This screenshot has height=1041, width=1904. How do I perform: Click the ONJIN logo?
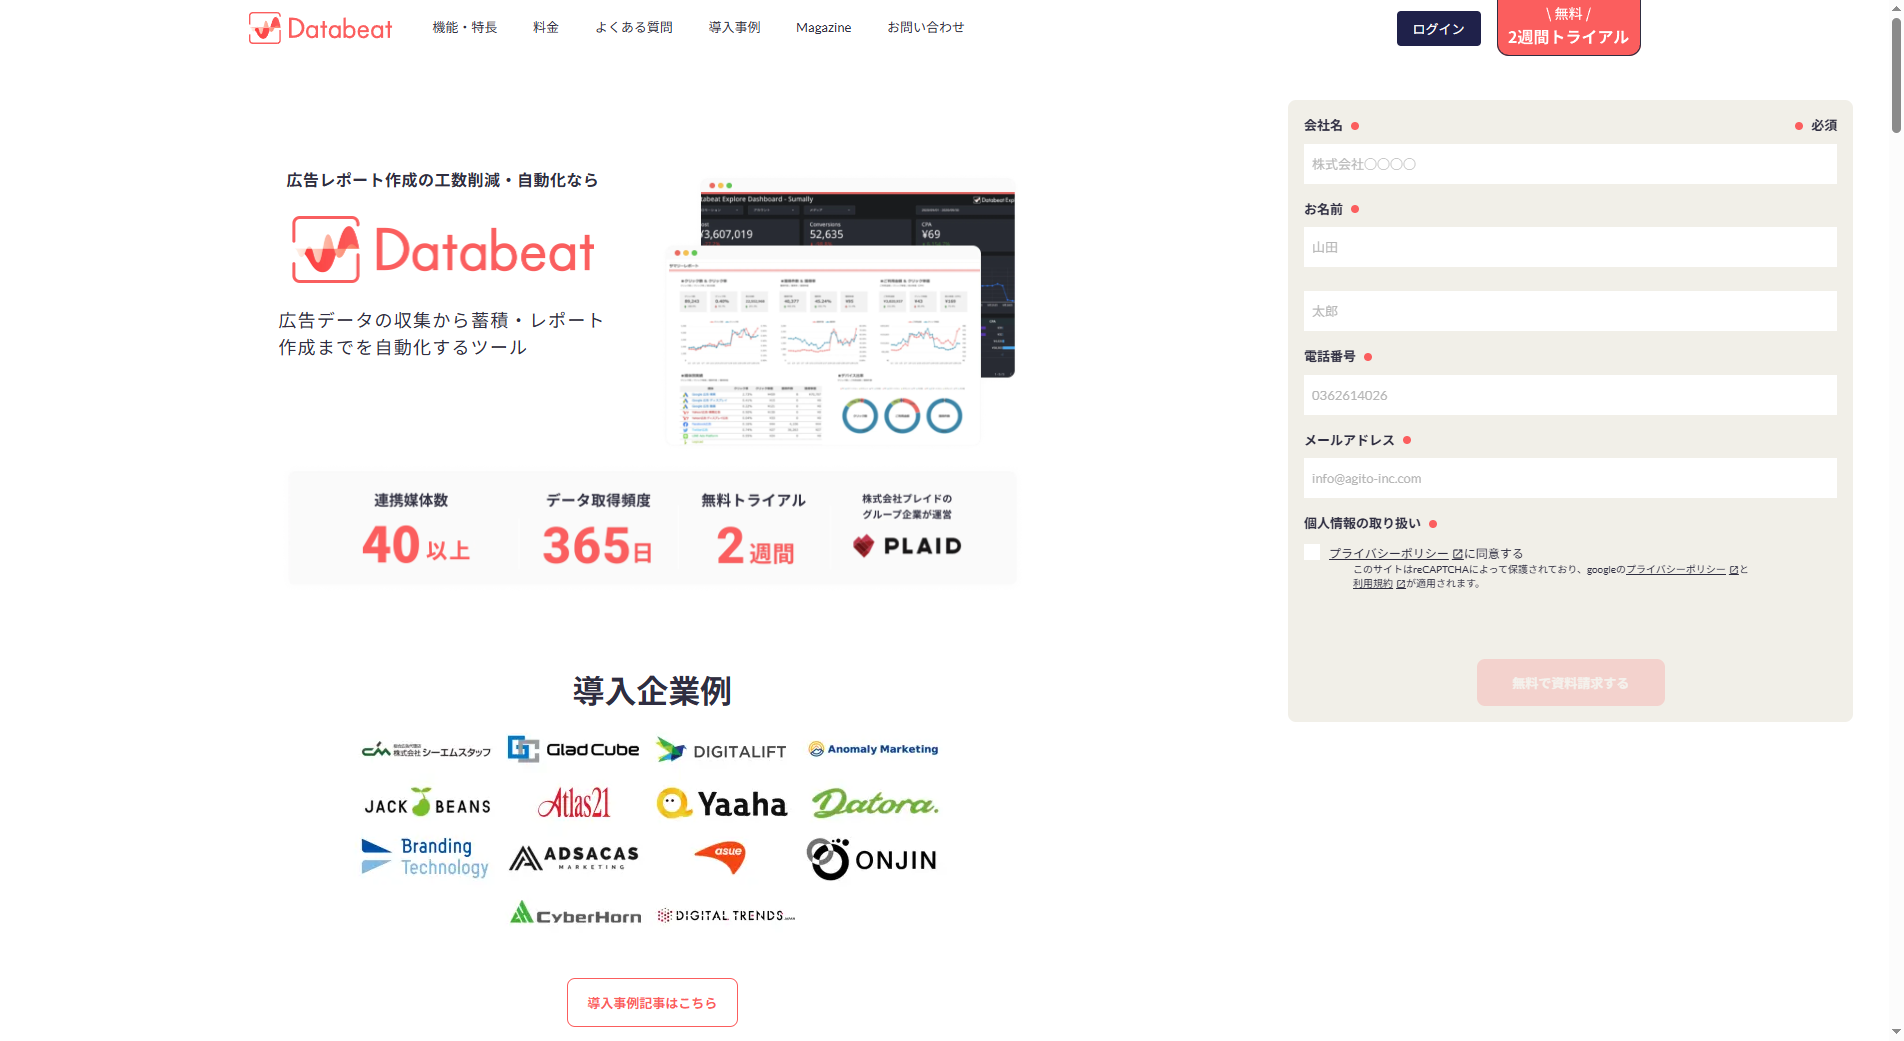click(872, 859)
